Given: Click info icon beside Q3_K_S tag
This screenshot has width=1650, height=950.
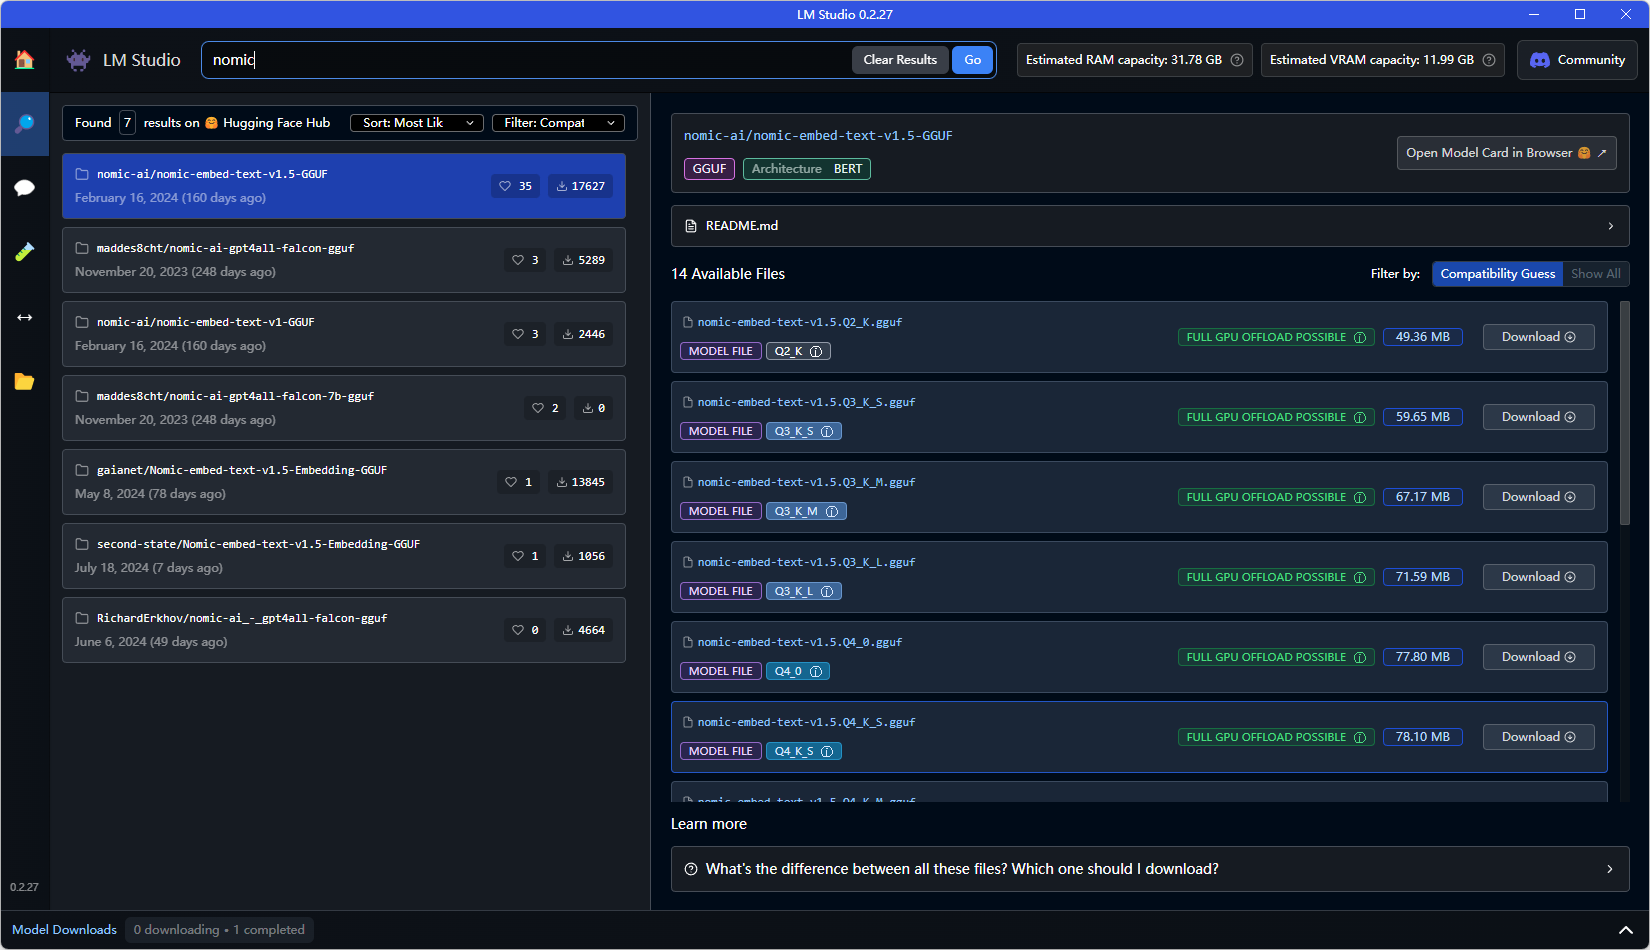Looking at the screenshot, I should point(827,432).
